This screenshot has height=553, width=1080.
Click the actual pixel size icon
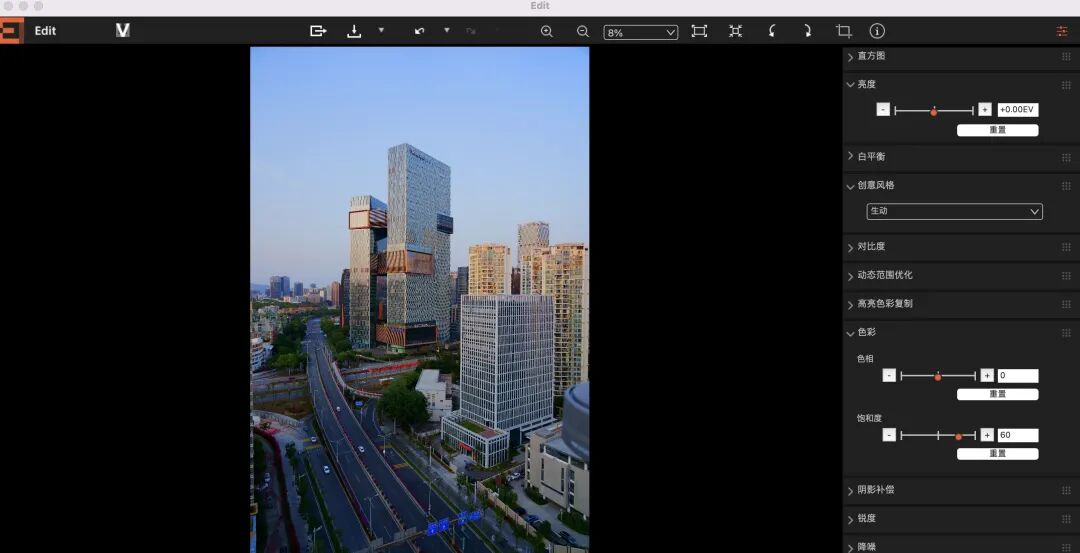coord(736,31)
